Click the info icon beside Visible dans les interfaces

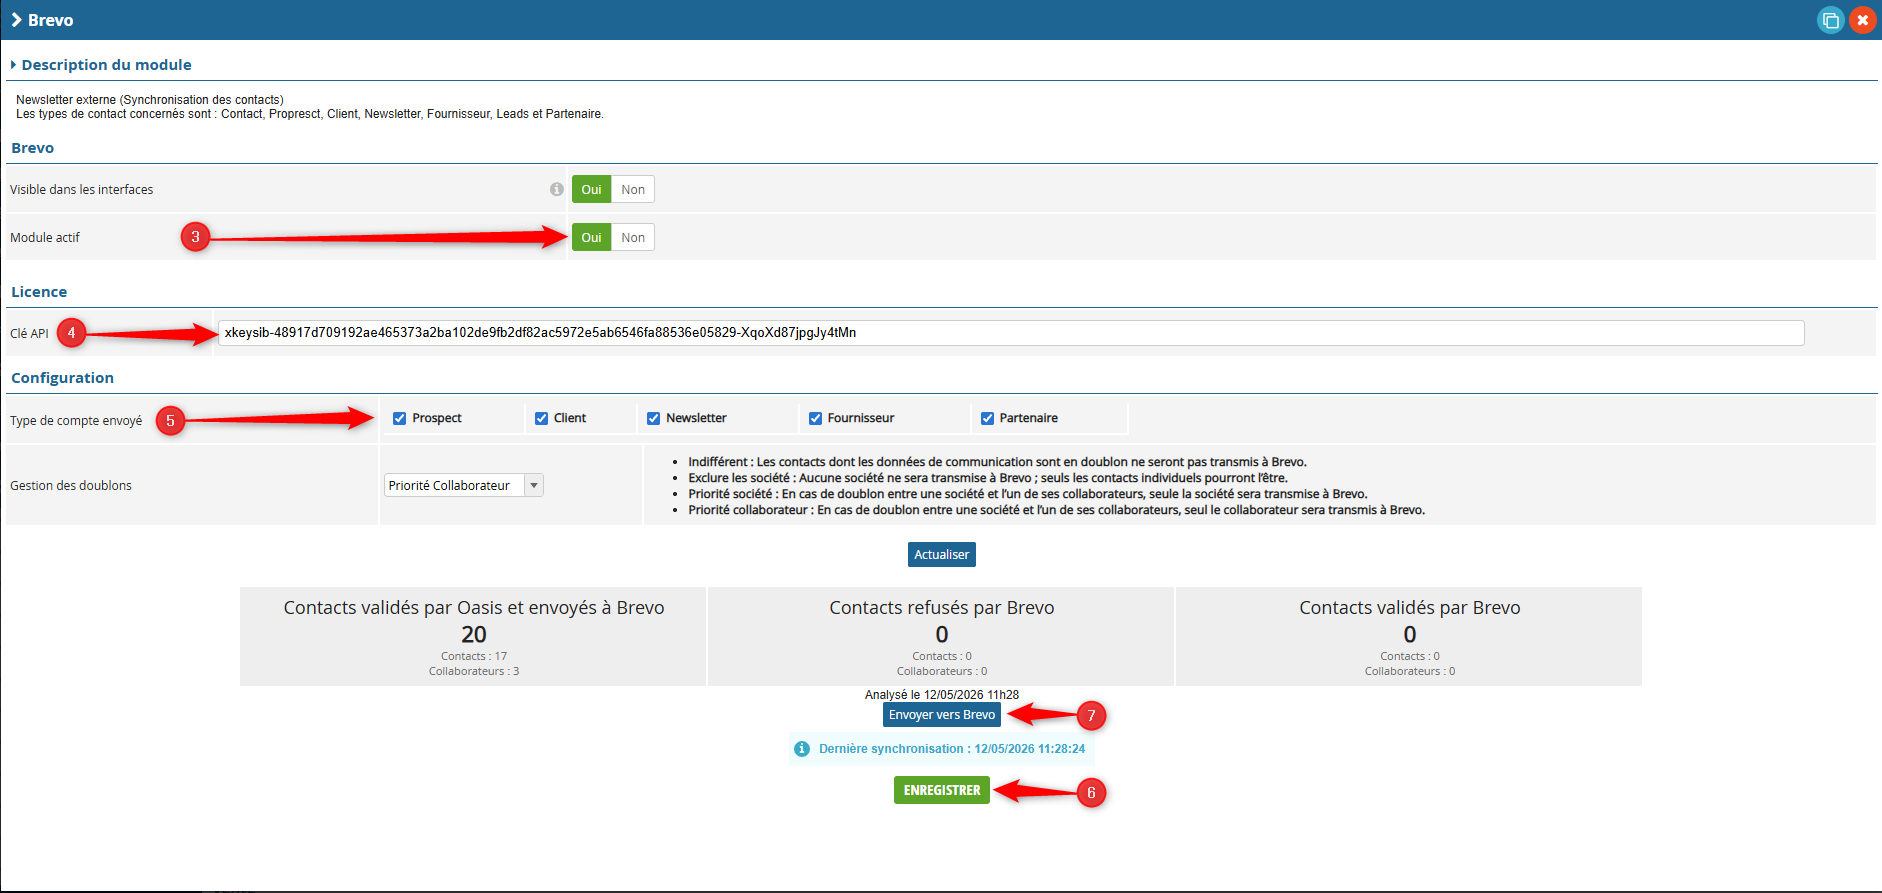point(557,189)
